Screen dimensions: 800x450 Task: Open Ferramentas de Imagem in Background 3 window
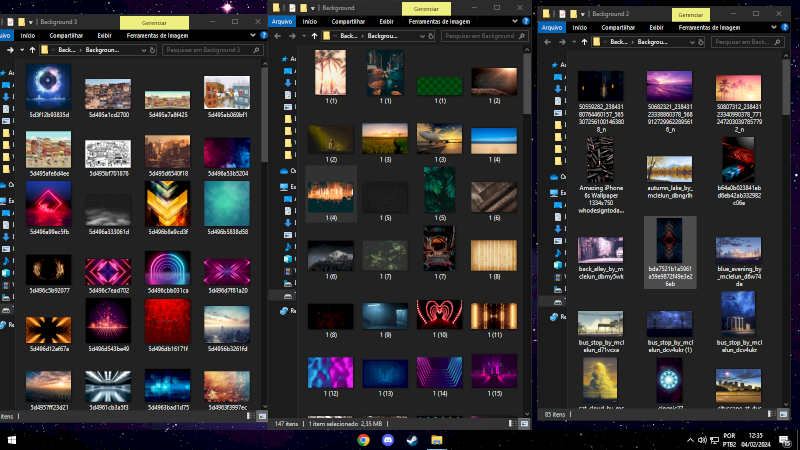click(x=158, y=35)
